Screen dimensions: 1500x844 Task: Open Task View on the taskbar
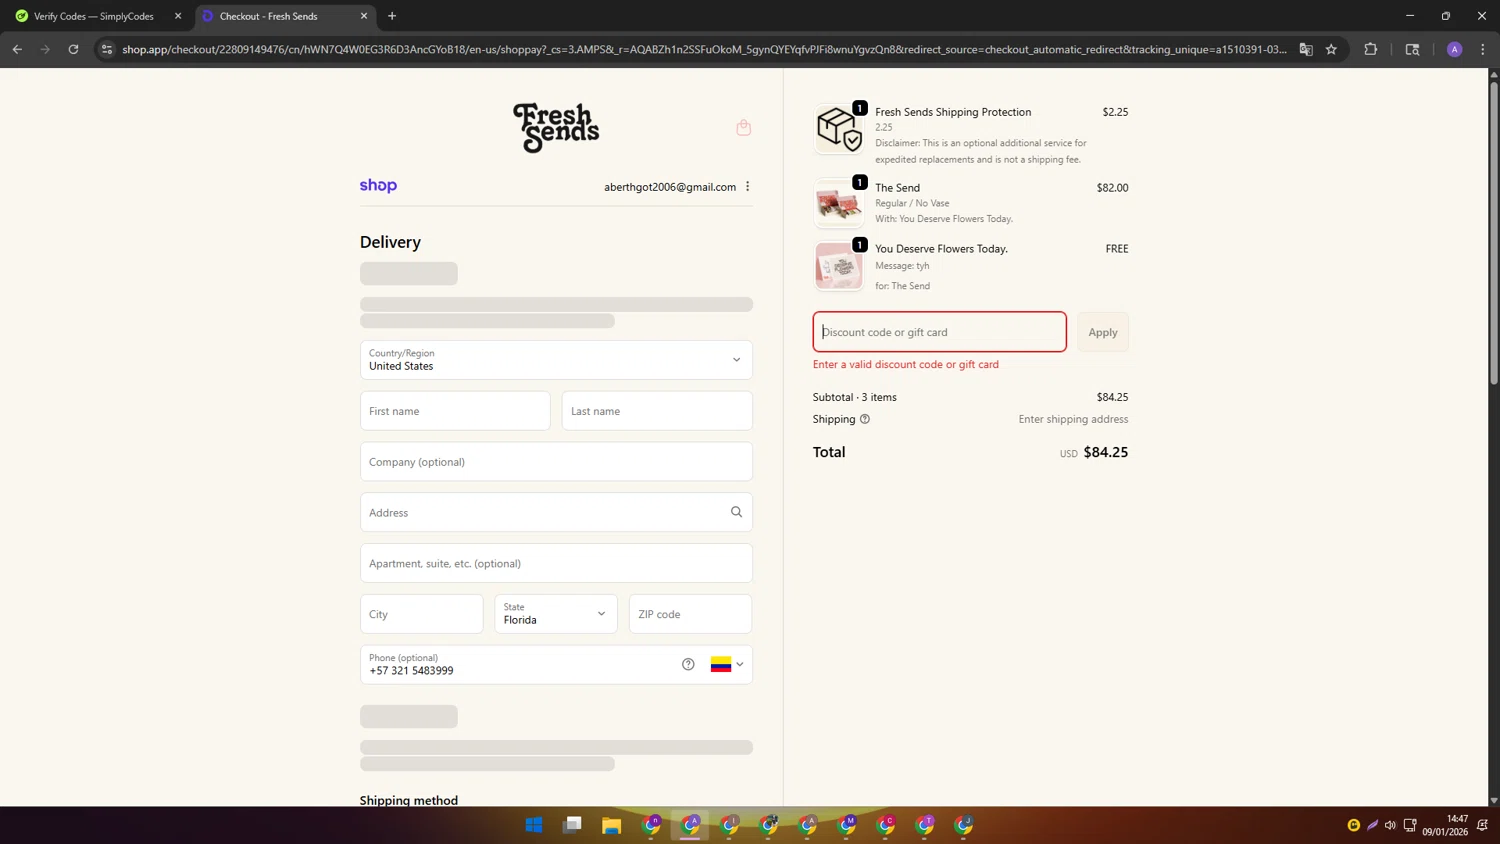pyautogui.click(x=573, y=825)
